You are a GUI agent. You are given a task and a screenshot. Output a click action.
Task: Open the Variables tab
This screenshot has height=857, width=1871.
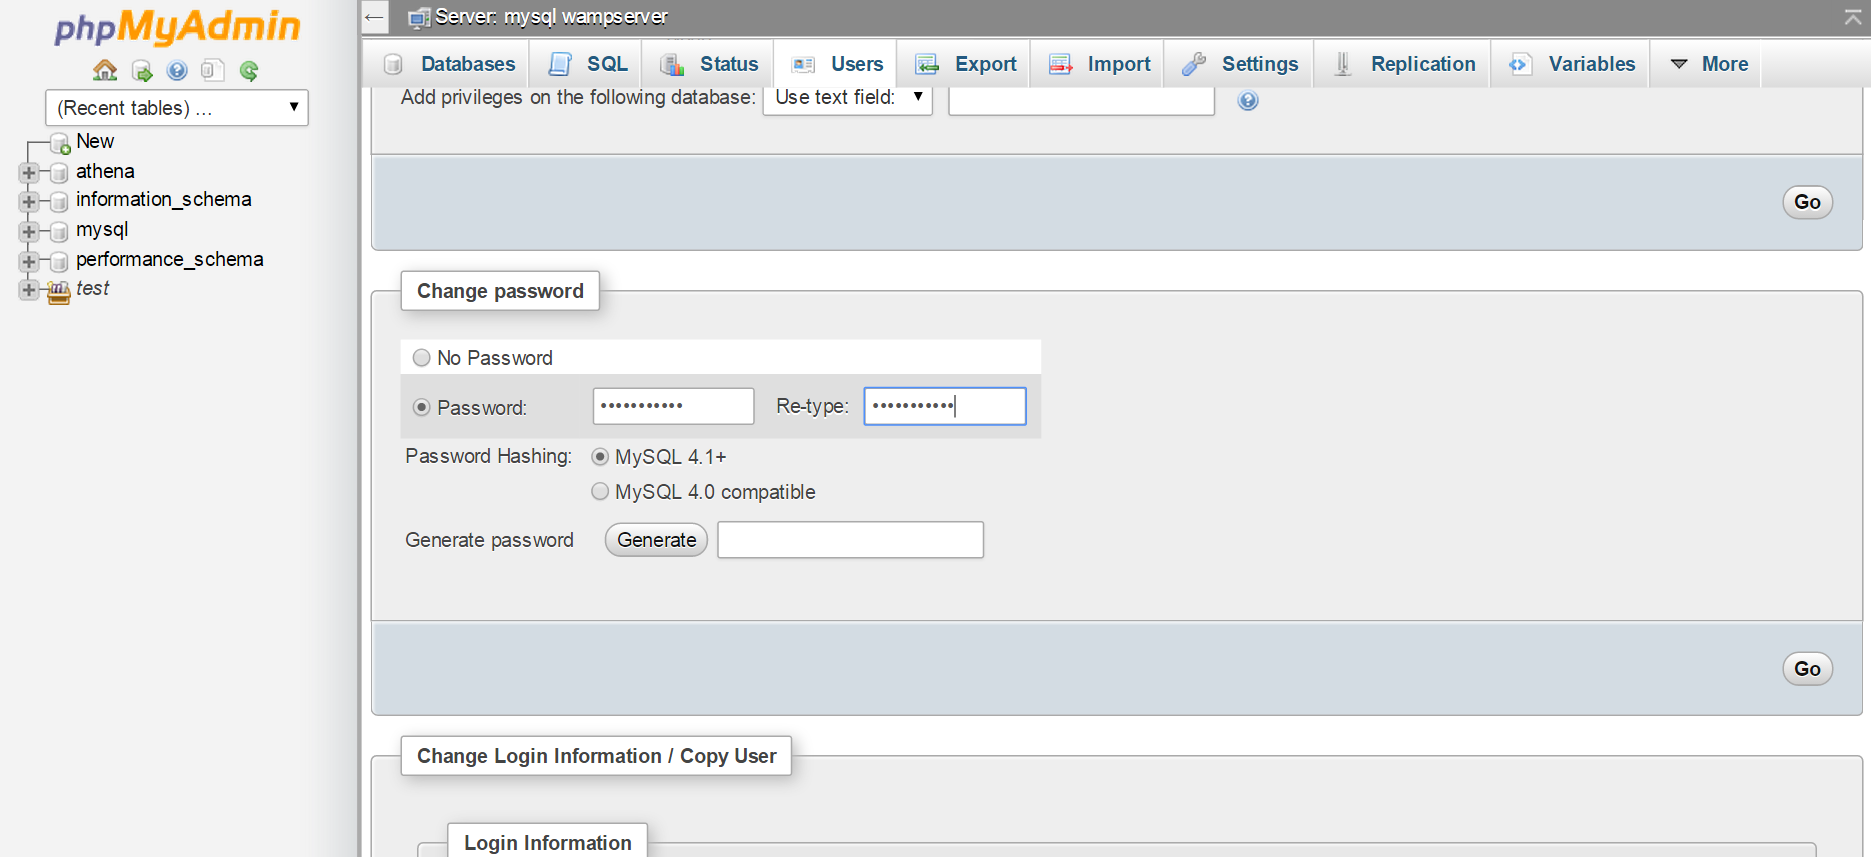click(1572, 64)
